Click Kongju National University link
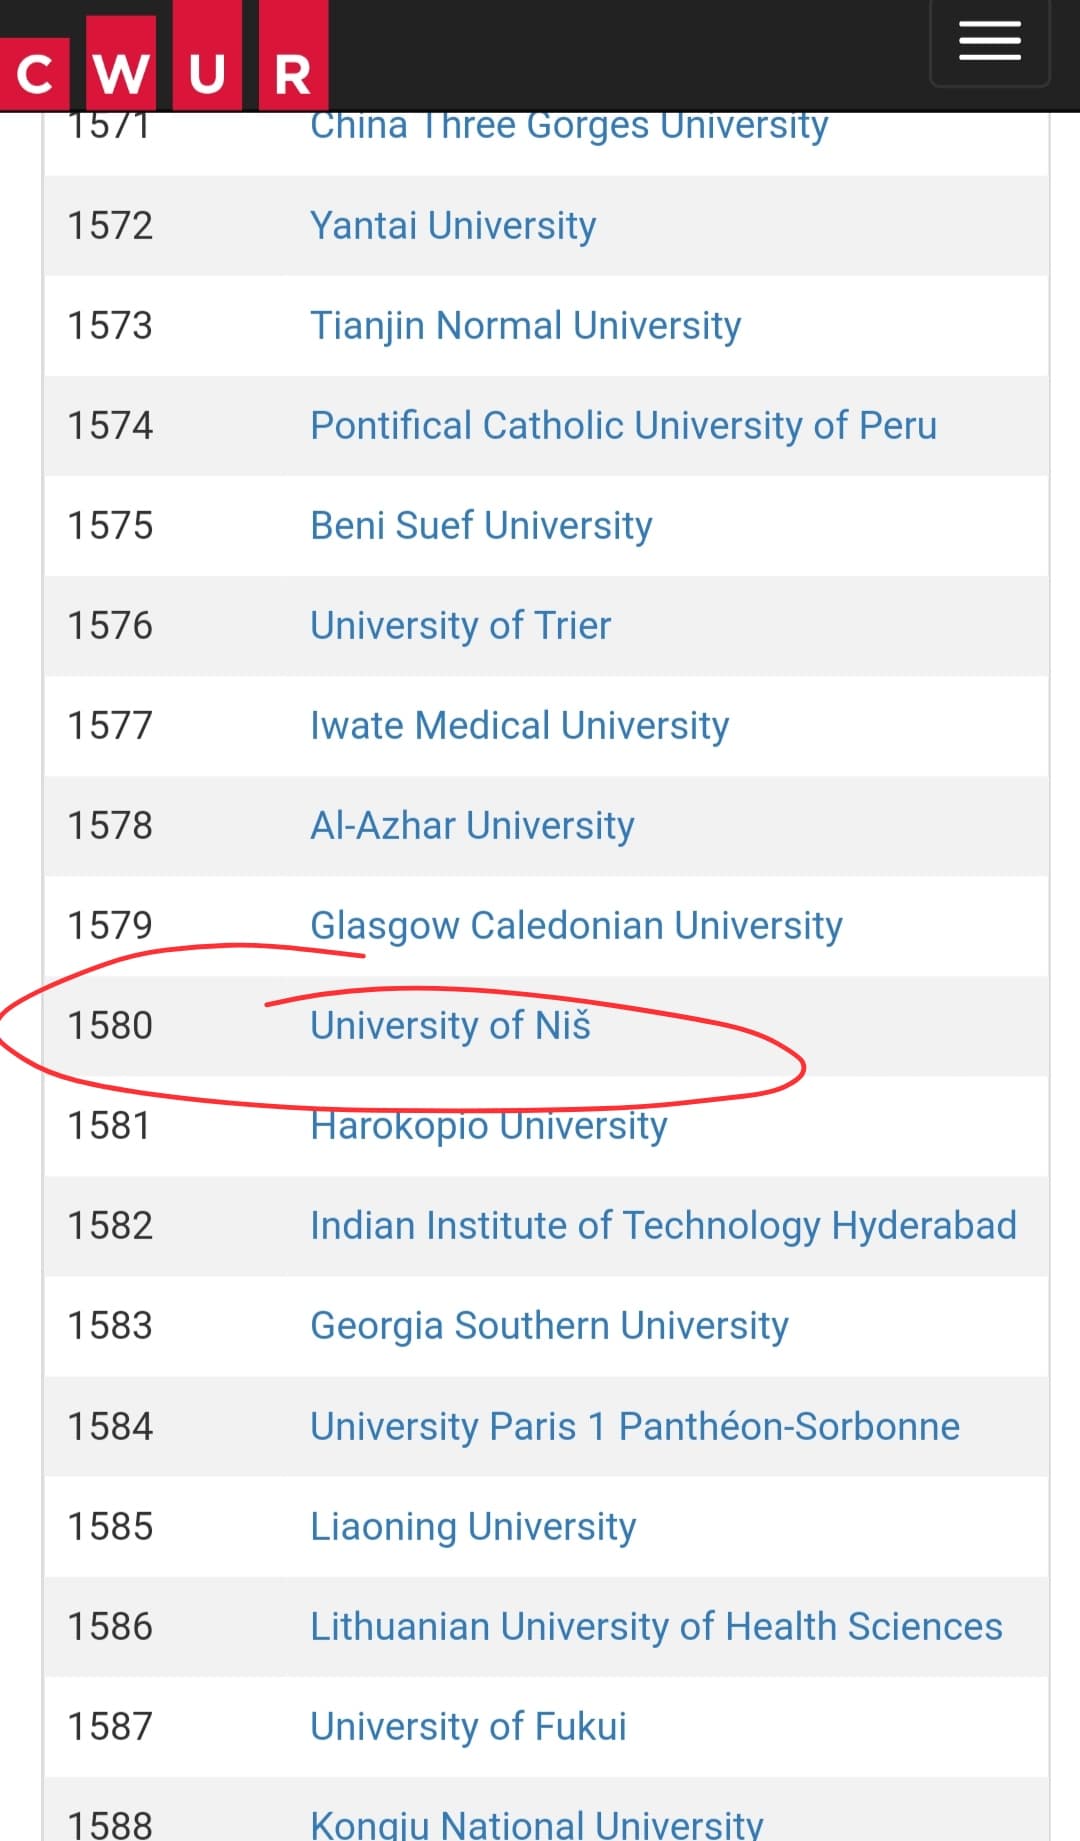 point(536,1824)
